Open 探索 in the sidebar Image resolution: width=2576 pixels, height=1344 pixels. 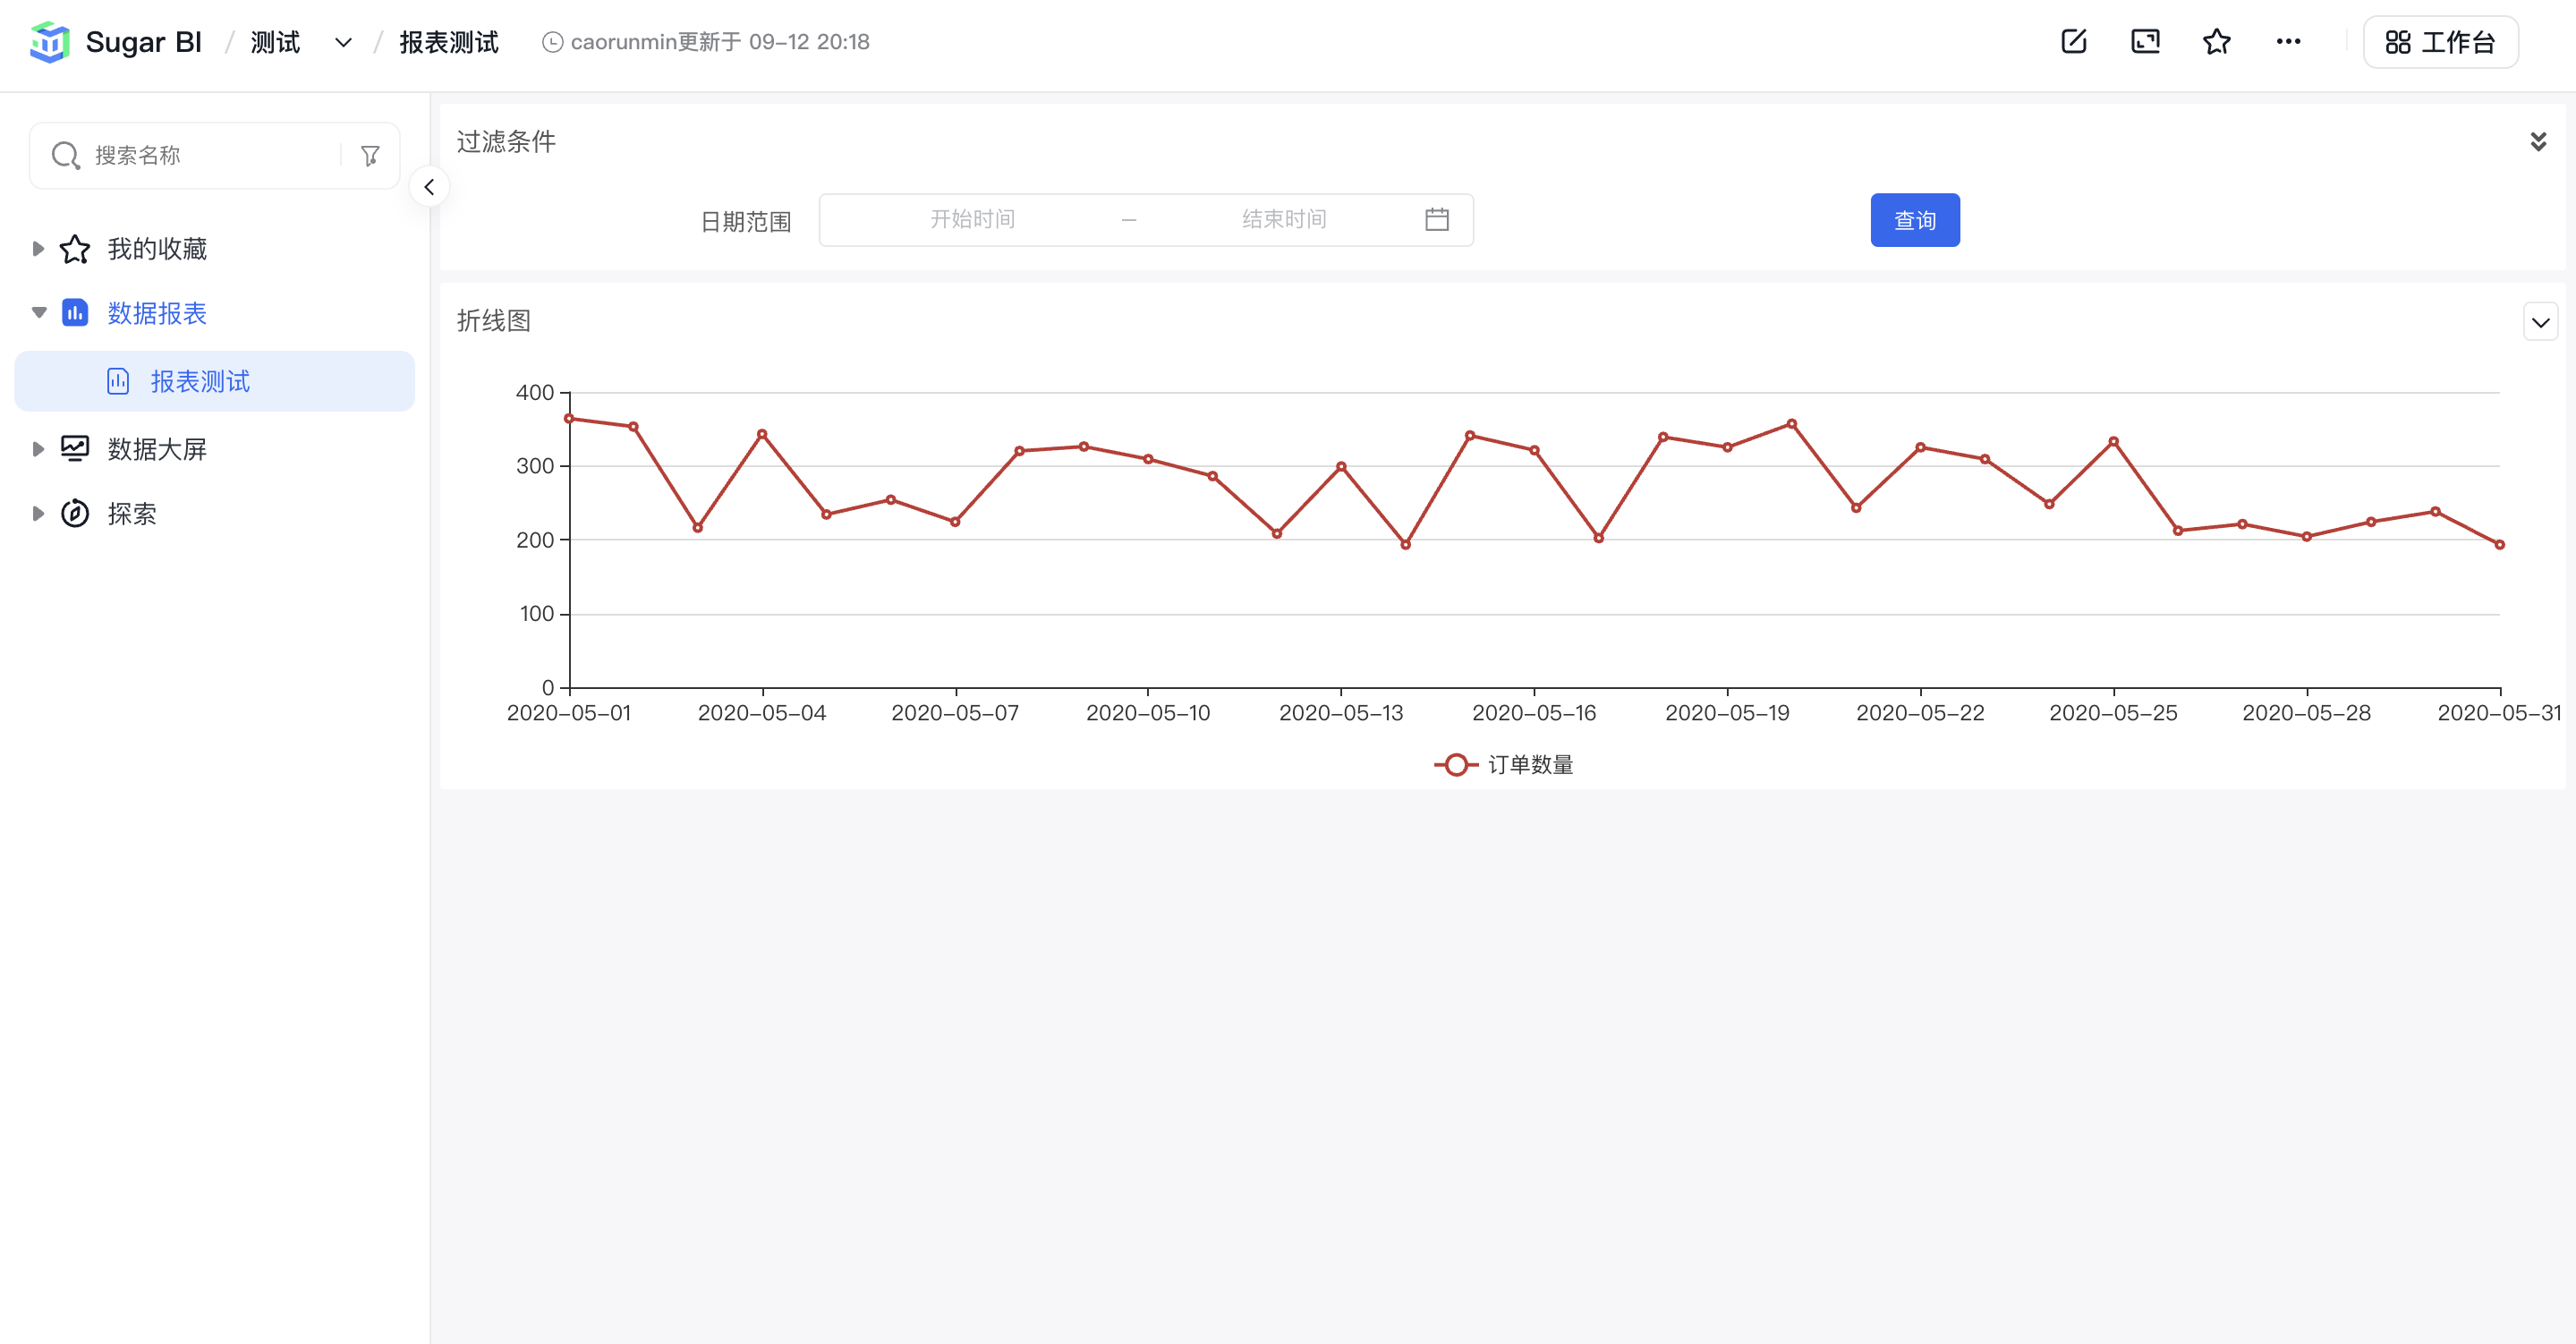tap(132, 513)
